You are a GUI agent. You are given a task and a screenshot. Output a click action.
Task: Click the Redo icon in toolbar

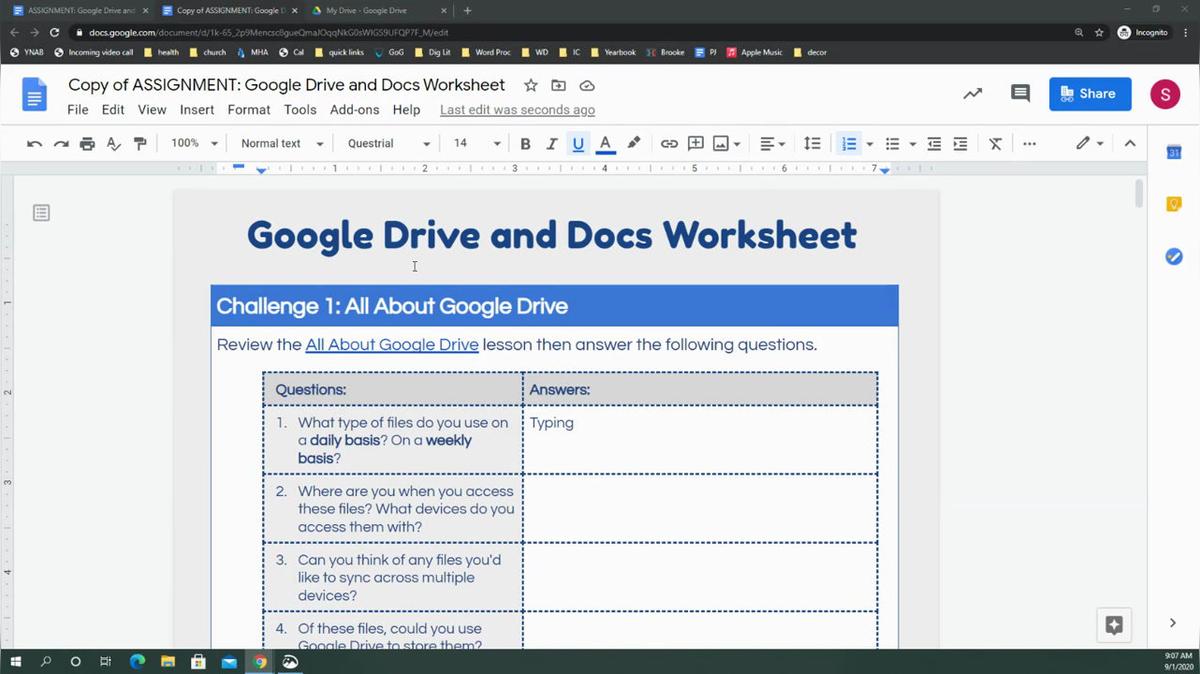[61, 144]
